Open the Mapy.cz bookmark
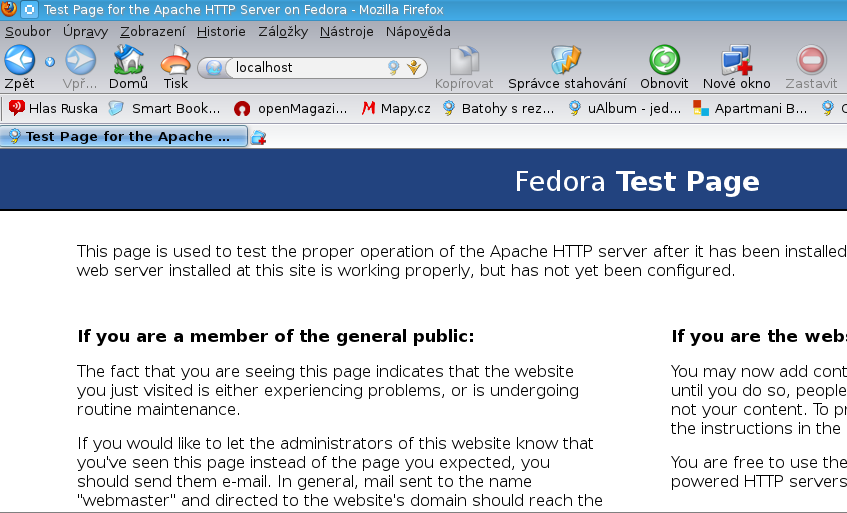Viewport: 847px width, 513px height. click(x=396, y=109)
